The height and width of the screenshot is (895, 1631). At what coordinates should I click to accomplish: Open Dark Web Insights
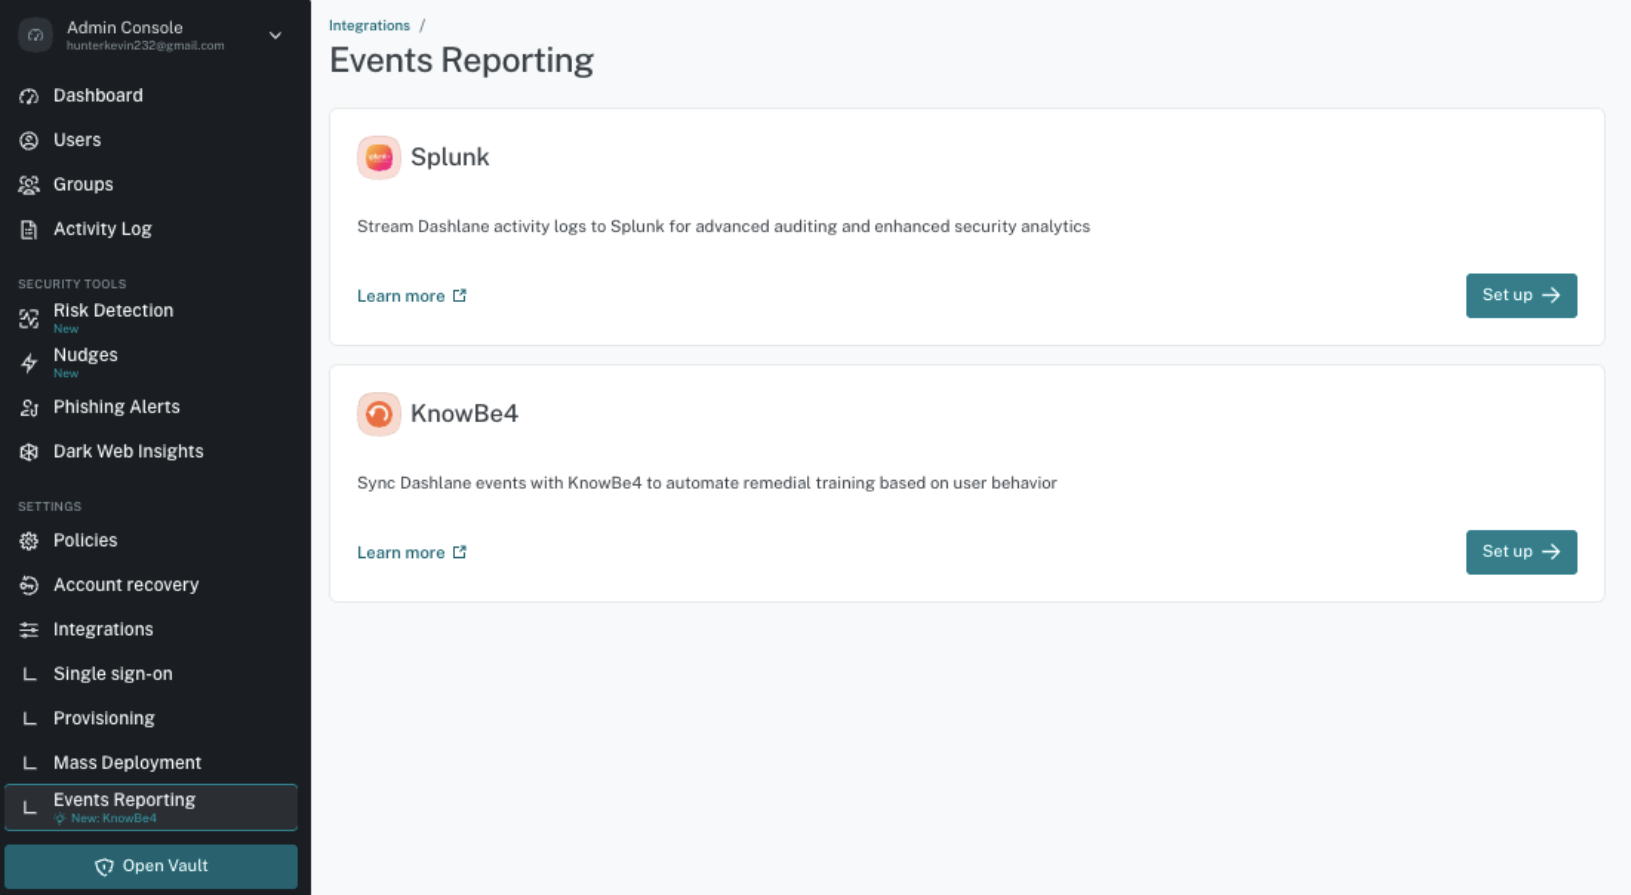151,452
